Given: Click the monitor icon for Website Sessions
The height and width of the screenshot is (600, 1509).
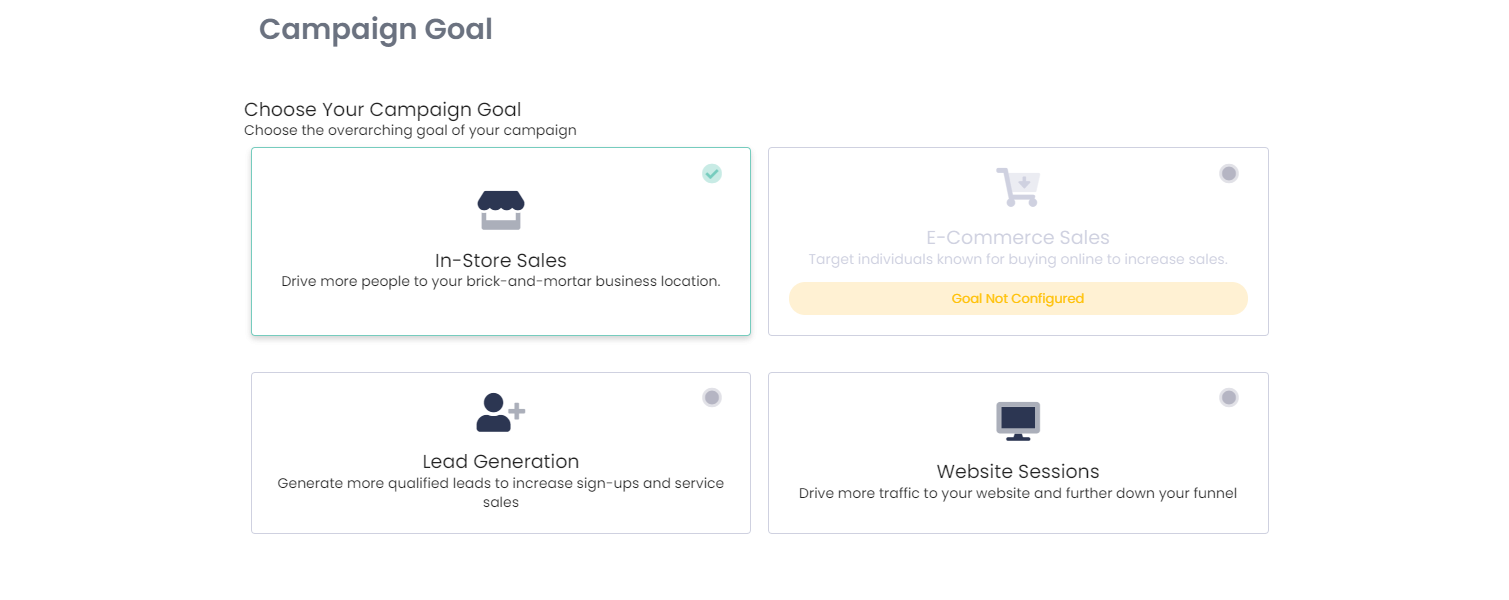Looking at the screenshot, I should tap(1018, 421).
